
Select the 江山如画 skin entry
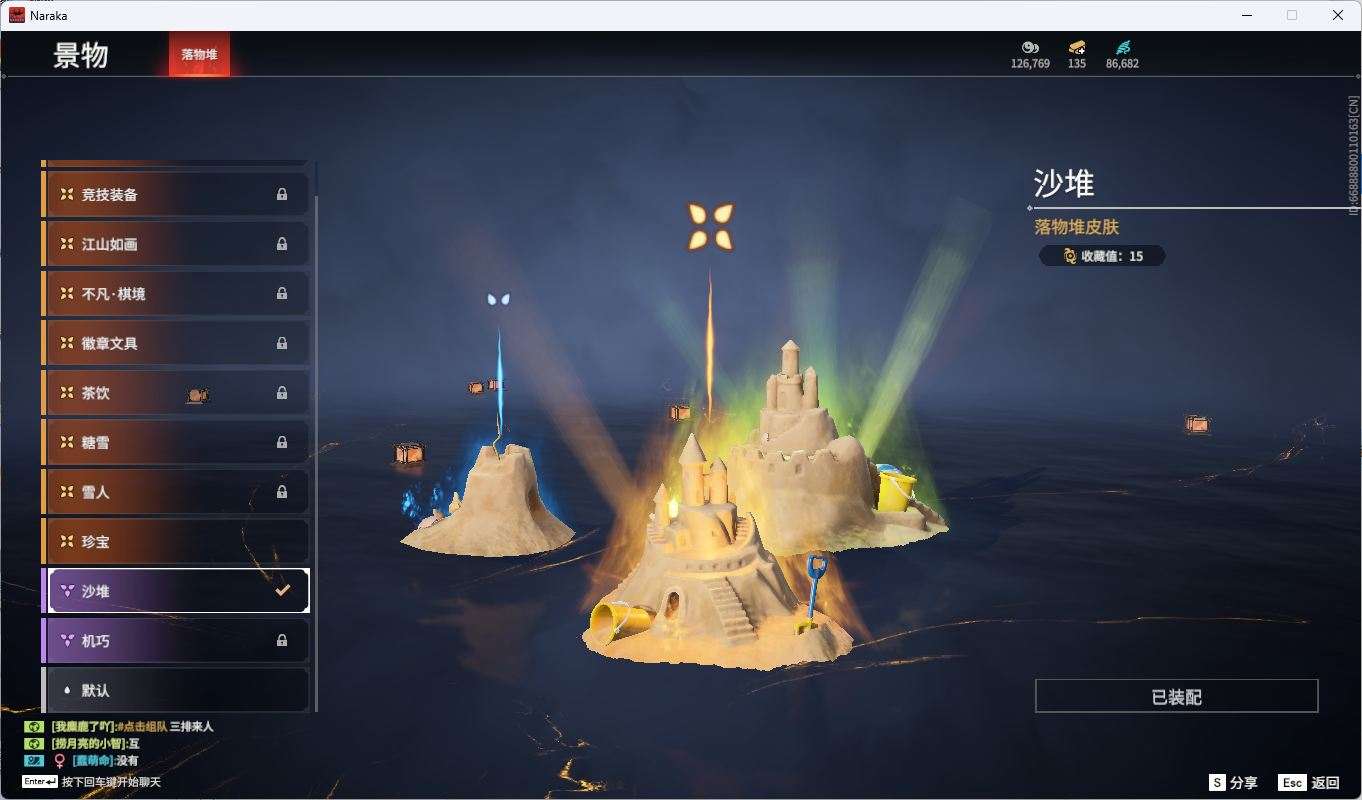tap(175, 244)
